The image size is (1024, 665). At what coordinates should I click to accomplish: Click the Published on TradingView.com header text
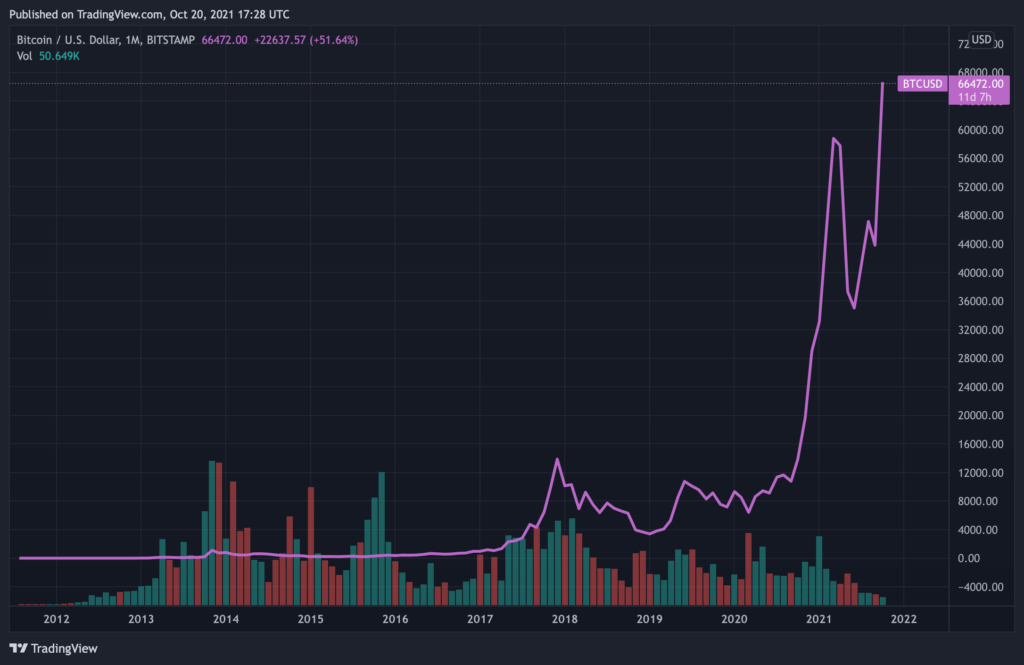coord(149,14)
